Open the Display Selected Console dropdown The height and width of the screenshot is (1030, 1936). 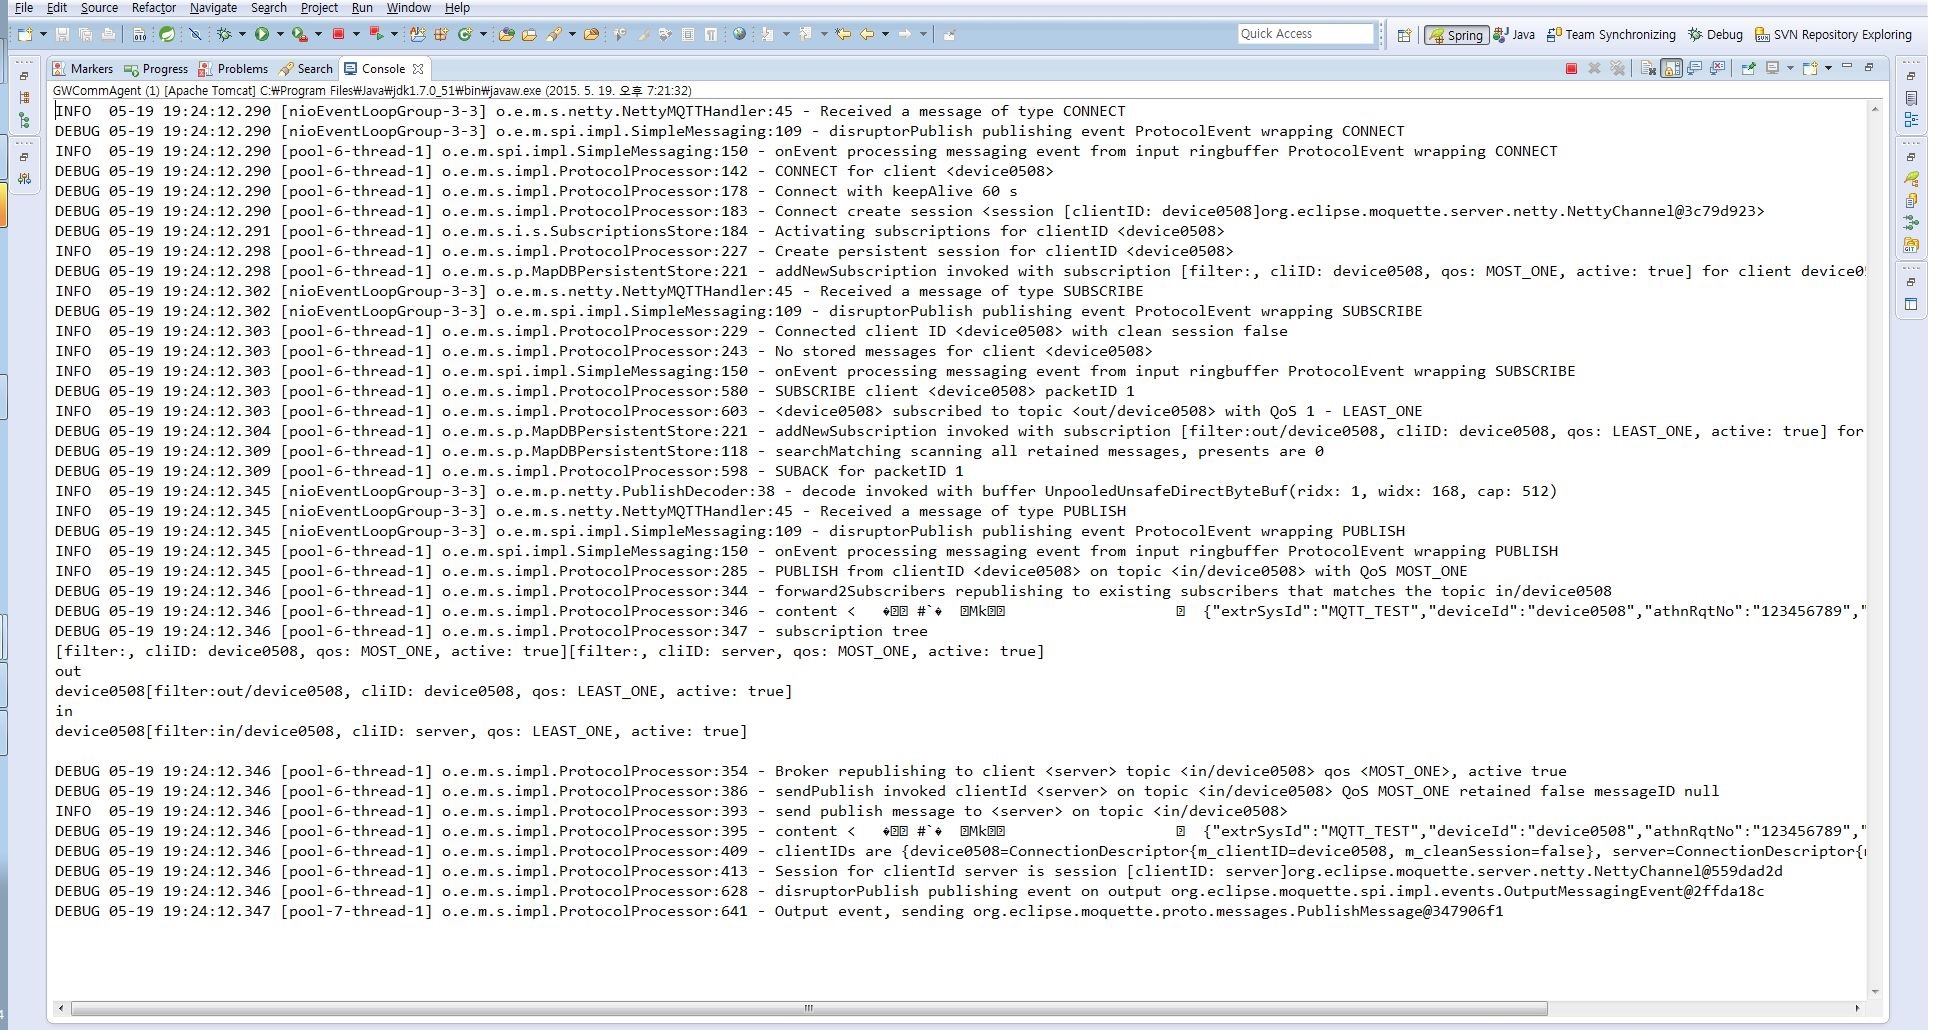coord(1790,69)
